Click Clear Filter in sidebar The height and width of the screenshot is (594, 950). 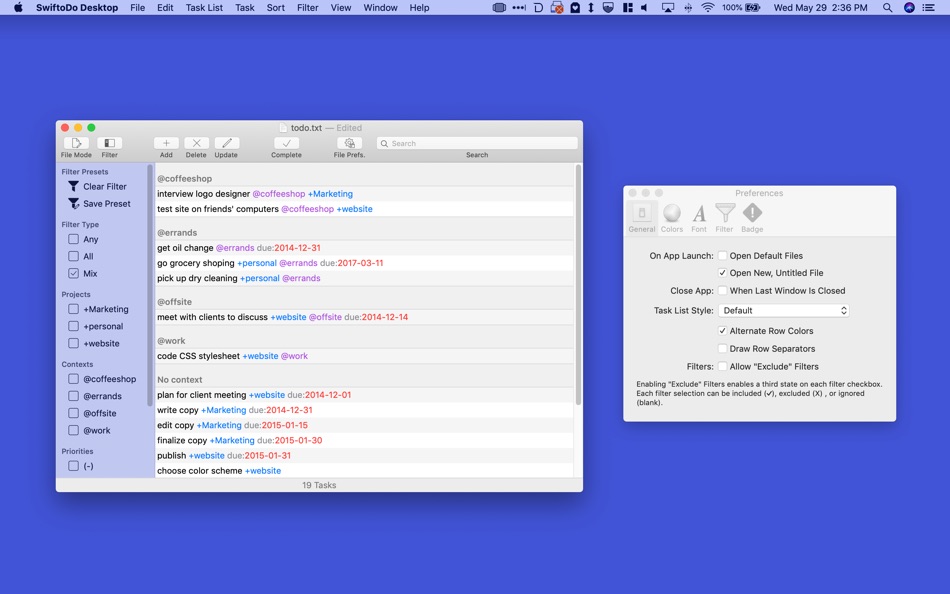pos(104,187)
